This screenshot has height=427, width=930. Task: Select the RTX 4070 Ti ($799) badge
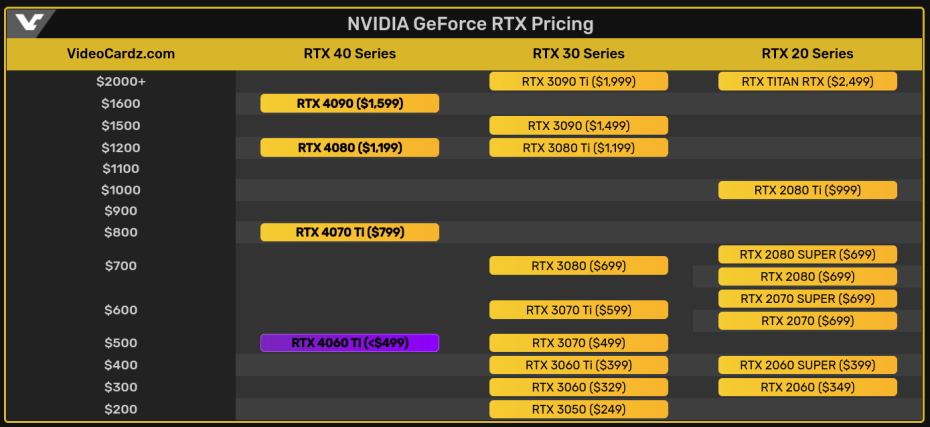click(x=350, y=232)
